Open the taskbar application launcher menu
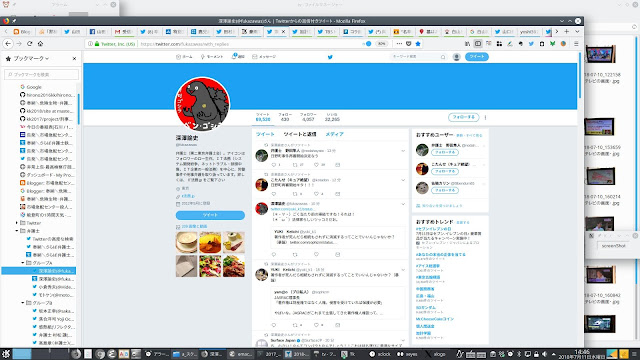Image resolution: width=640 pixels, height=360 pixels. pyautogui.click(x=6, y=354)
